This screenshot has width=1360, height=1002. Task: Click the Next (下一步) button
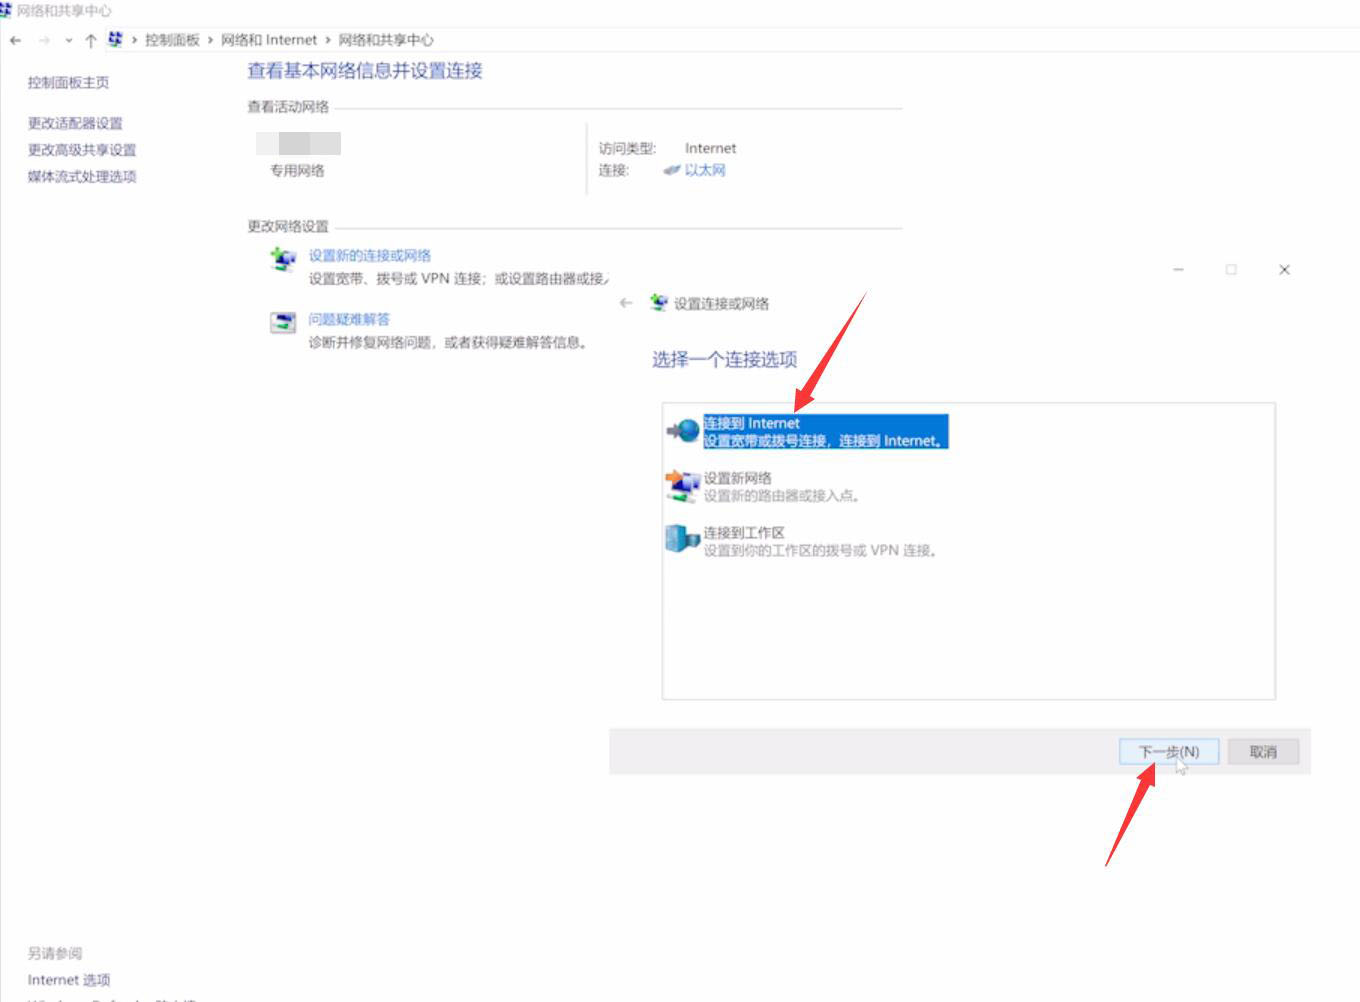1169,752
